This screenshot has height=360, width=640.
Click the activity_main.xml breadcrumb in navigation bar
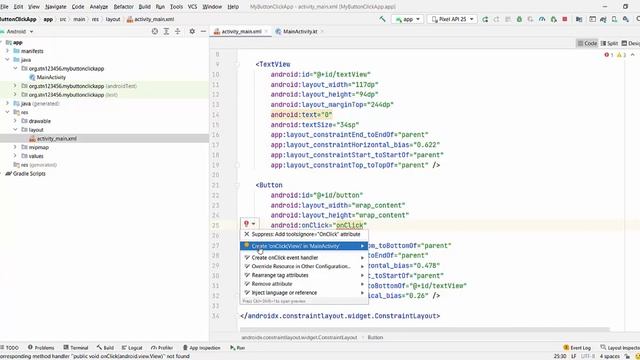(150, 19)
